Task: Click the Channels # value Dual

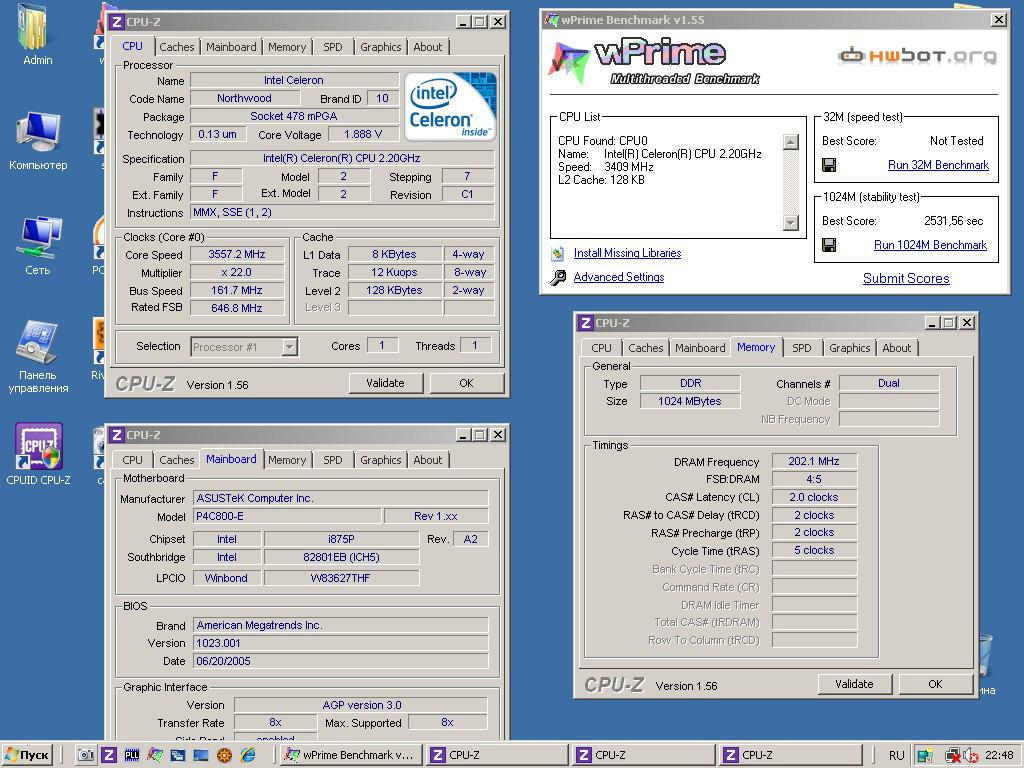Action: click(x=889, y=383)
